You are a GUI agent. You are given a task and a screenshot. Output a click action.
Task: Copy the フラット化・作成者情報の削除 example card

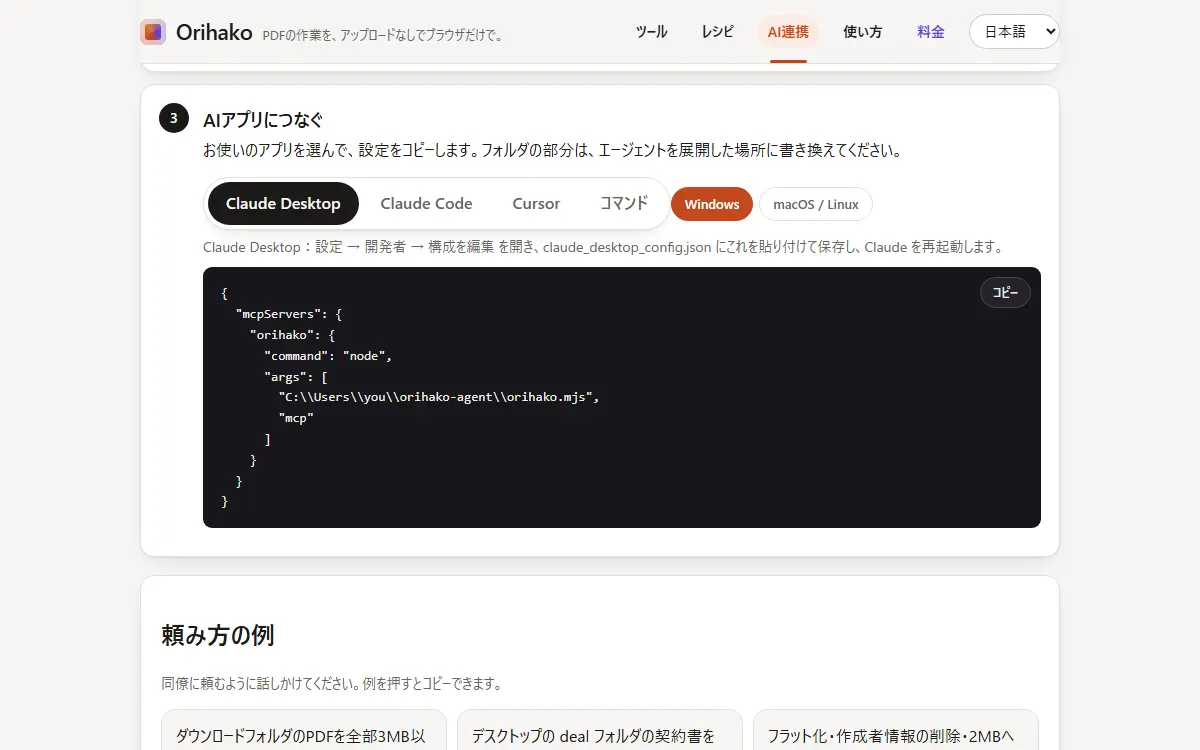[896, 730]
